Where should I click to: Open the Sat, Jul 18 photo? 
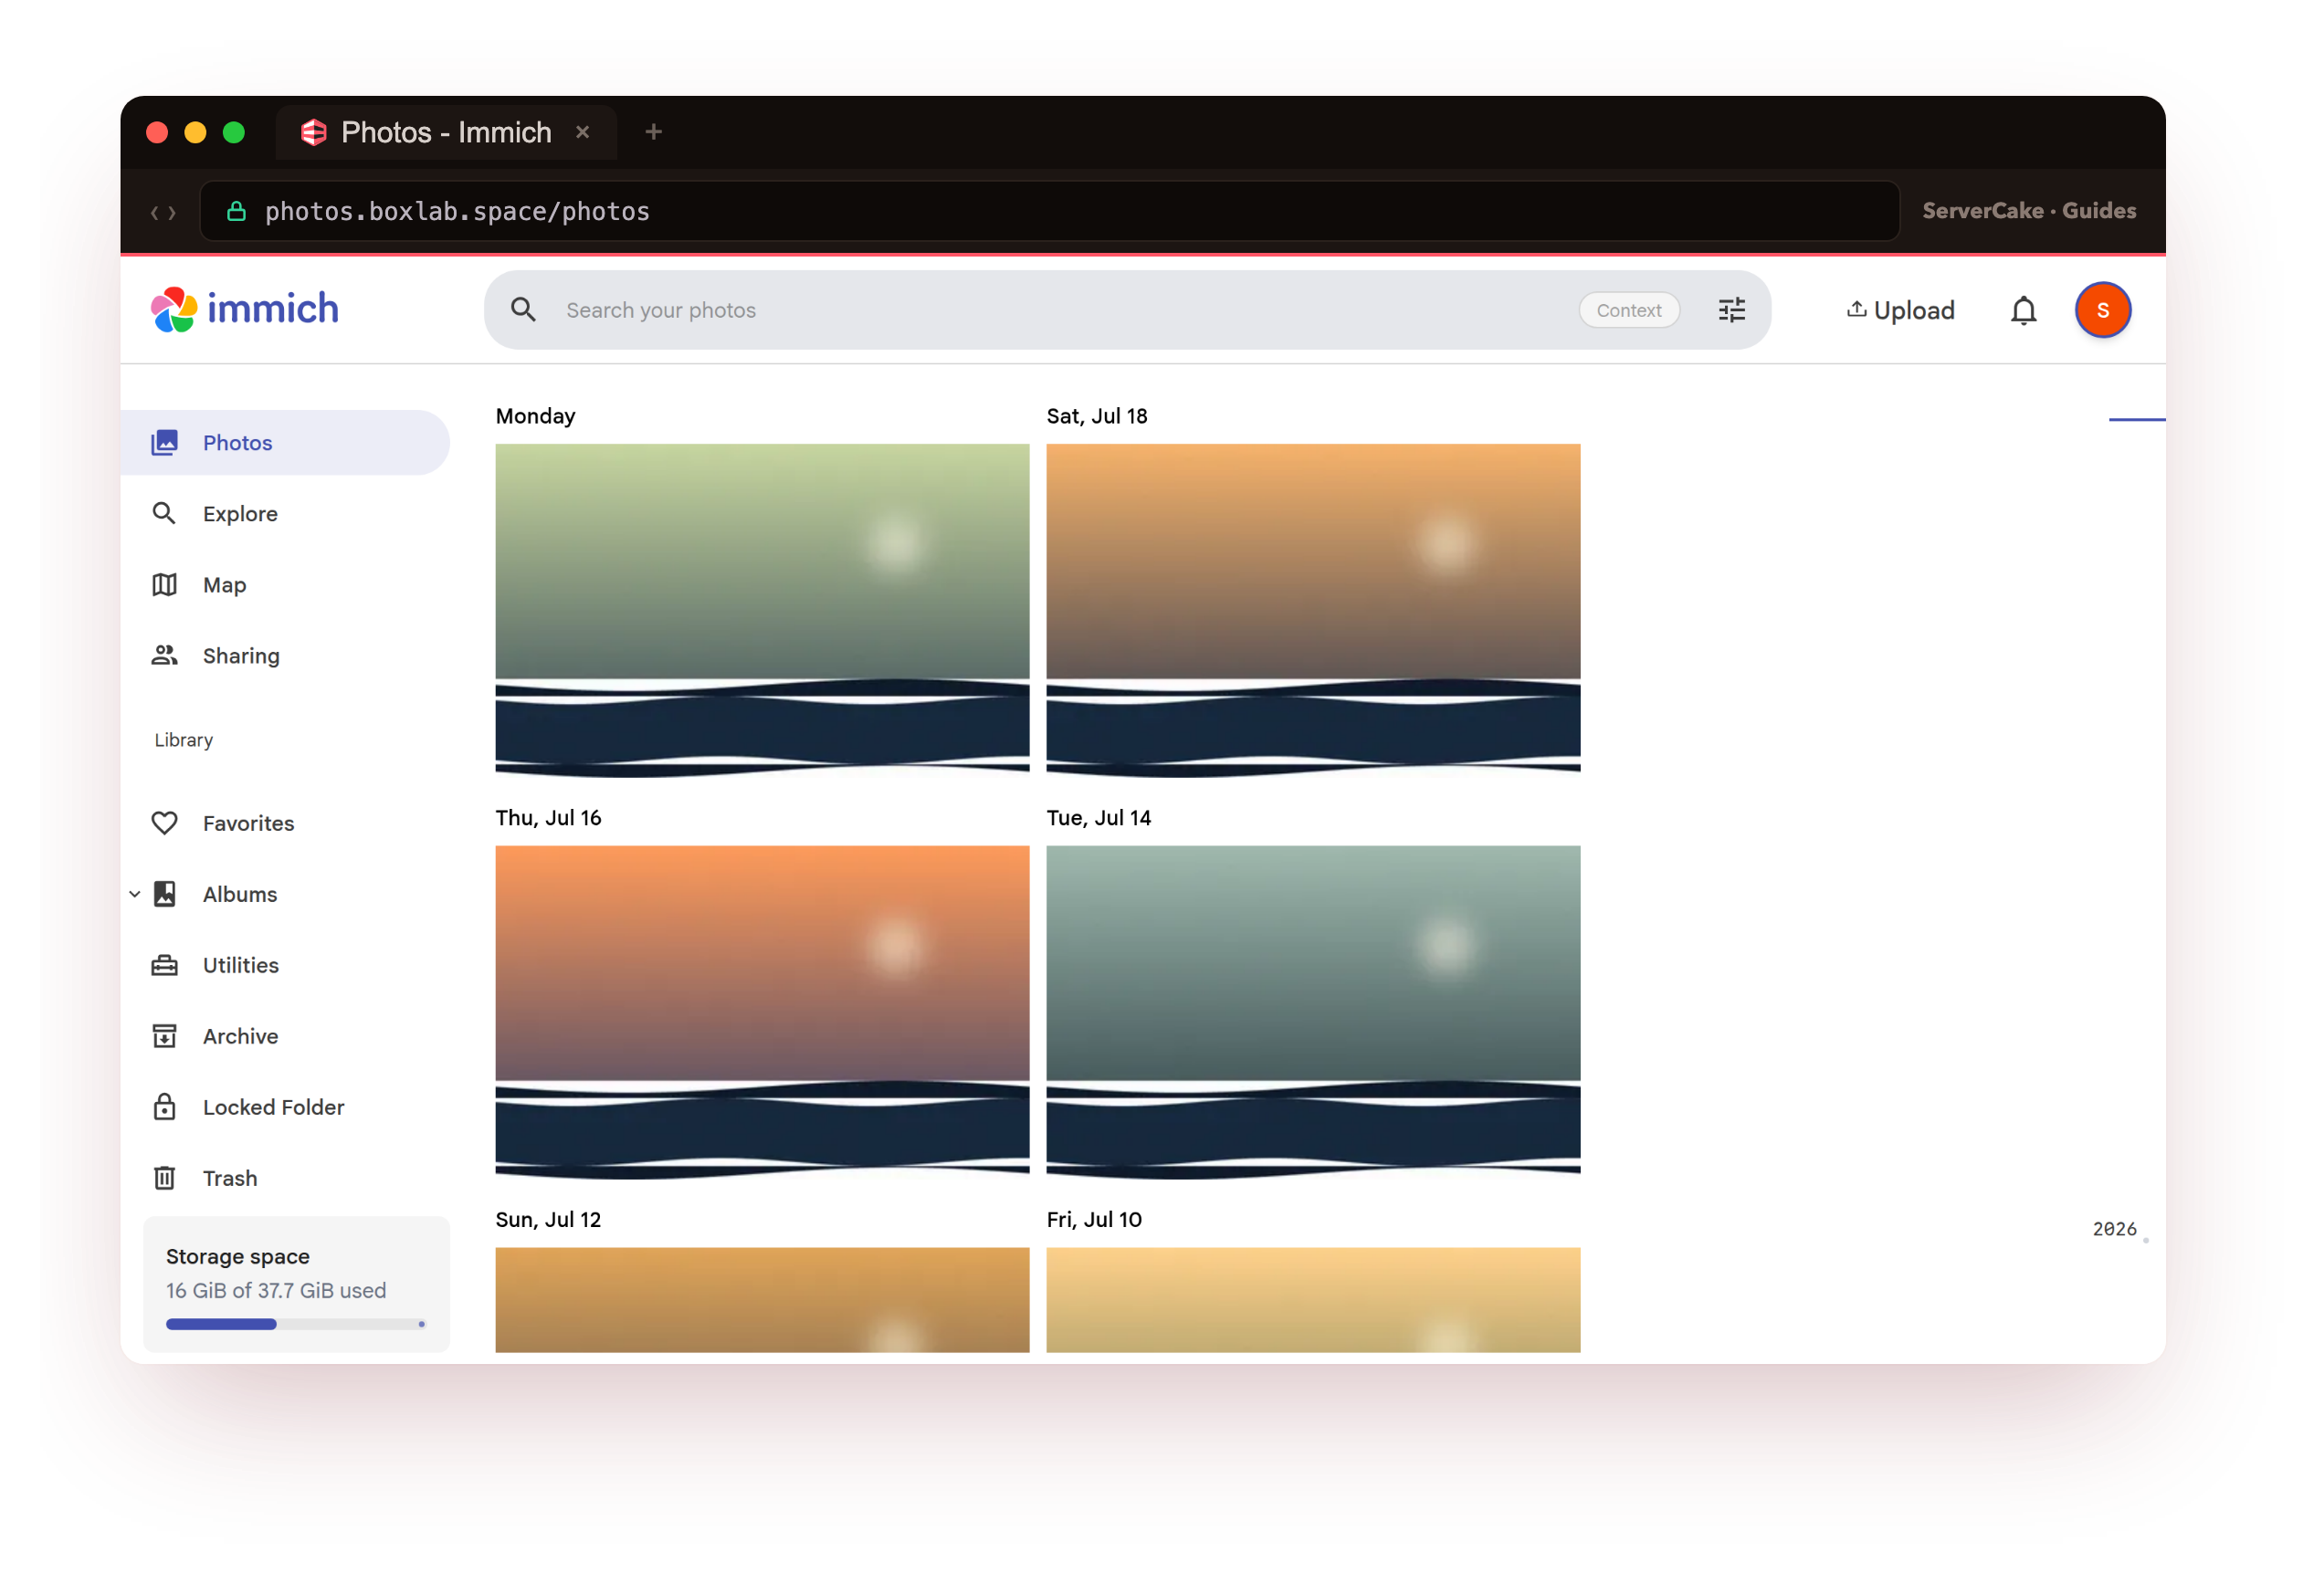[1313, 608]
